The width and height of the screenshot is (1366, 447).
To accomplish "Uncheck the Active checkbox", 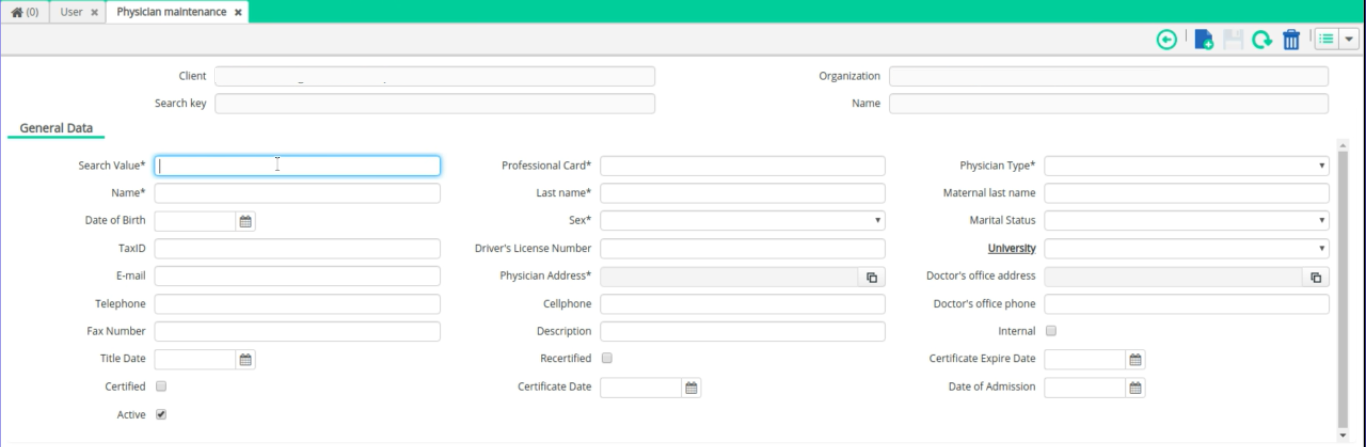I will click(x=161, y=414).
